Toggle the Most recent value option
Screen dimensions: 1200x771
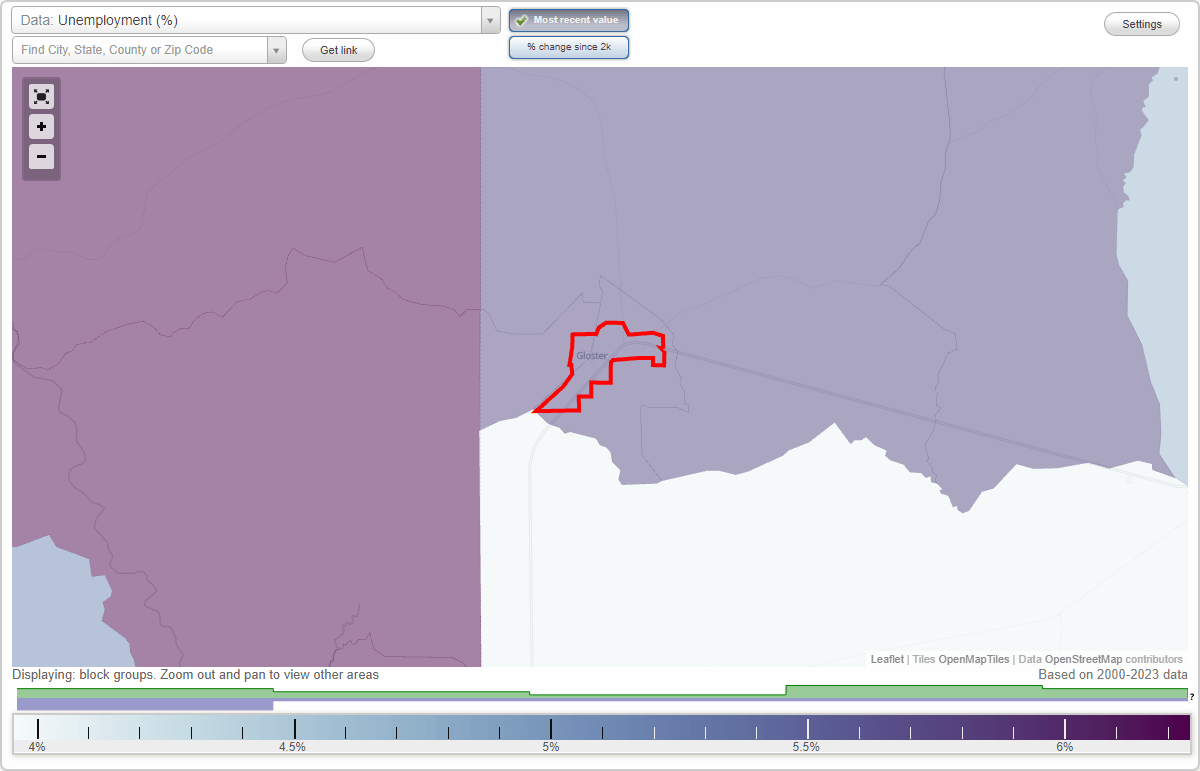[x=569, y=20]
